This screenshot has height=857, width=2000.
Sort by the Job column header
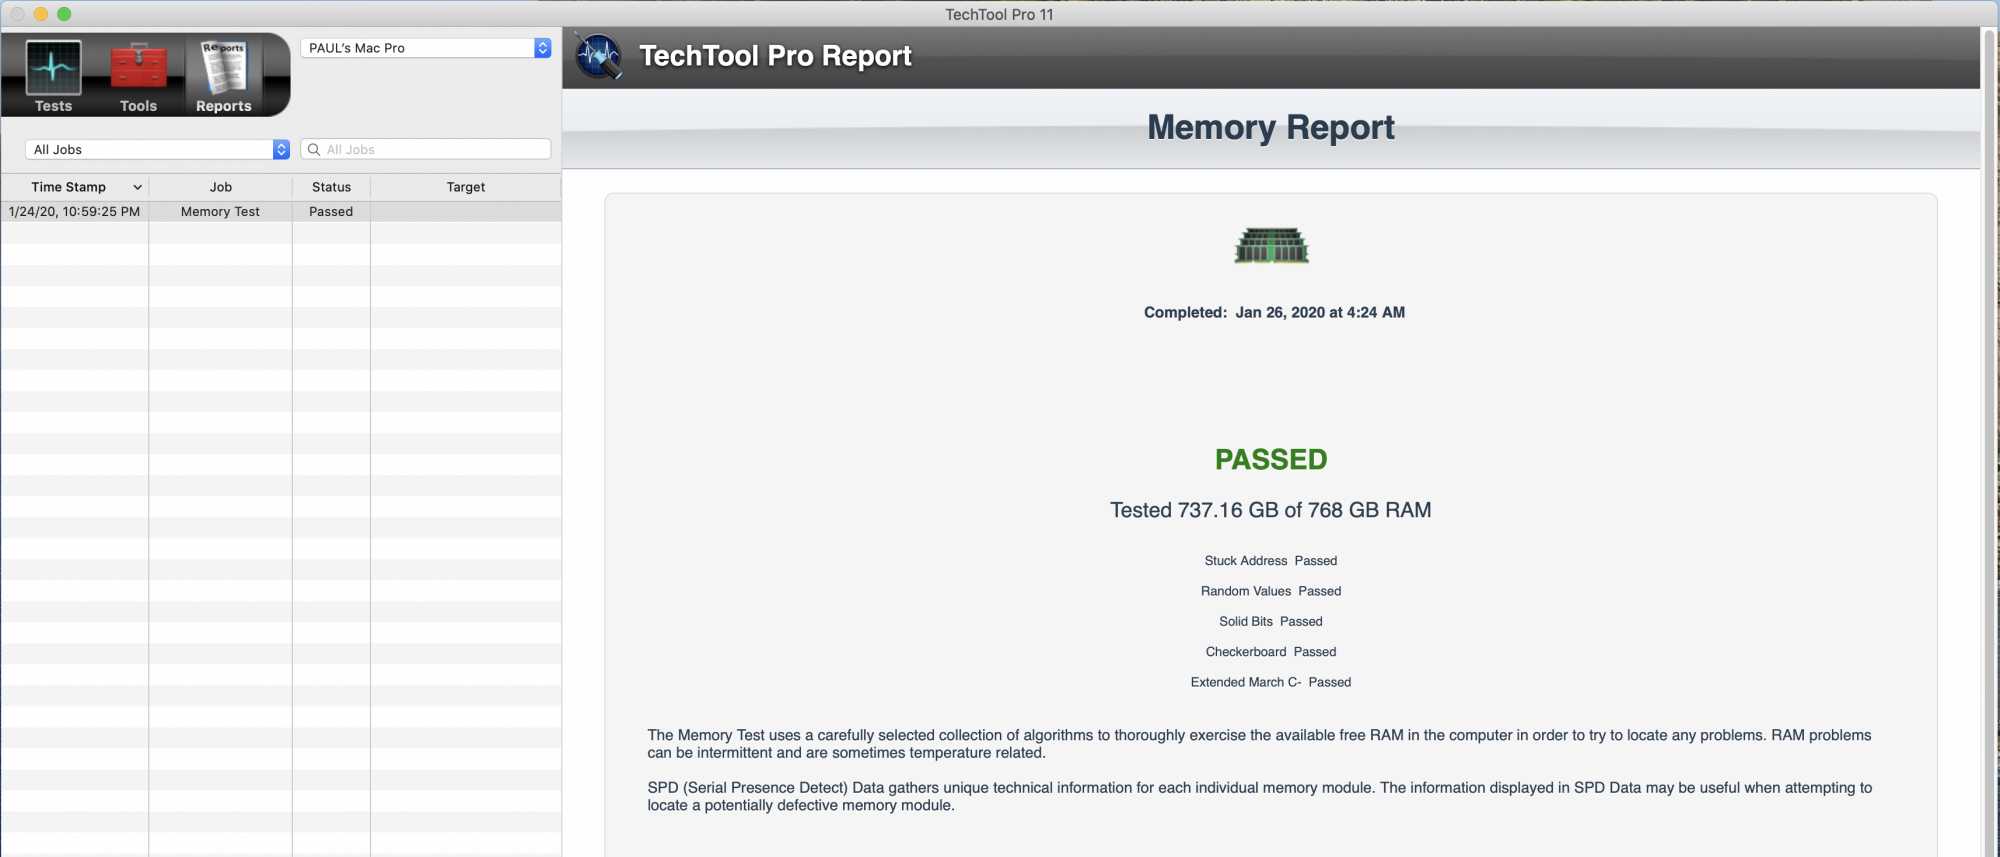pyautogui.click(x=220, y=187)
